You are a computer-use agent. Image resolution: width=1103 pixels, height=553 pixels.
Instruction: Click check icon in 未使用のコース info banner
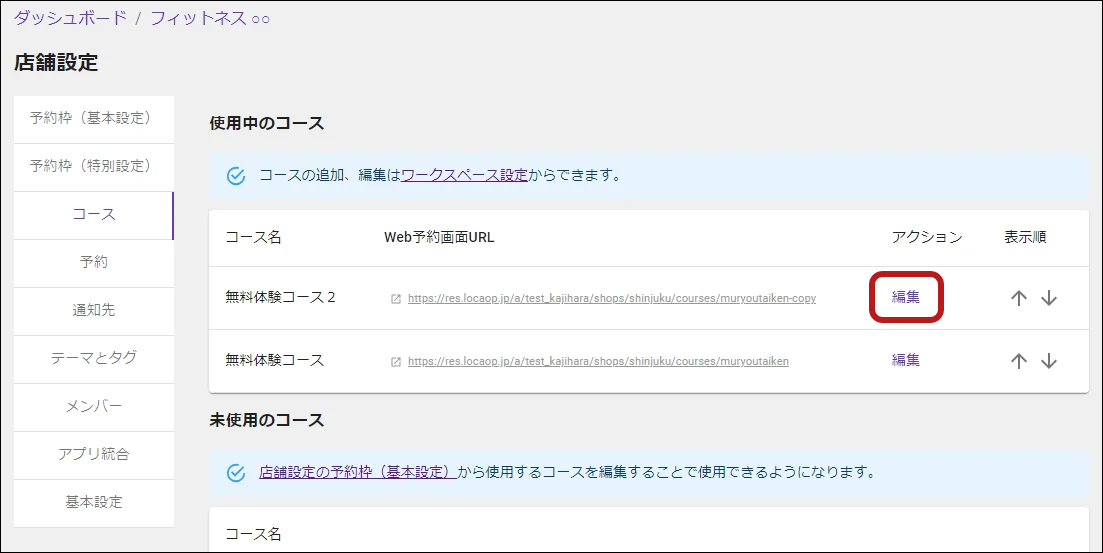pyautogui.click(x=236, y=473)
